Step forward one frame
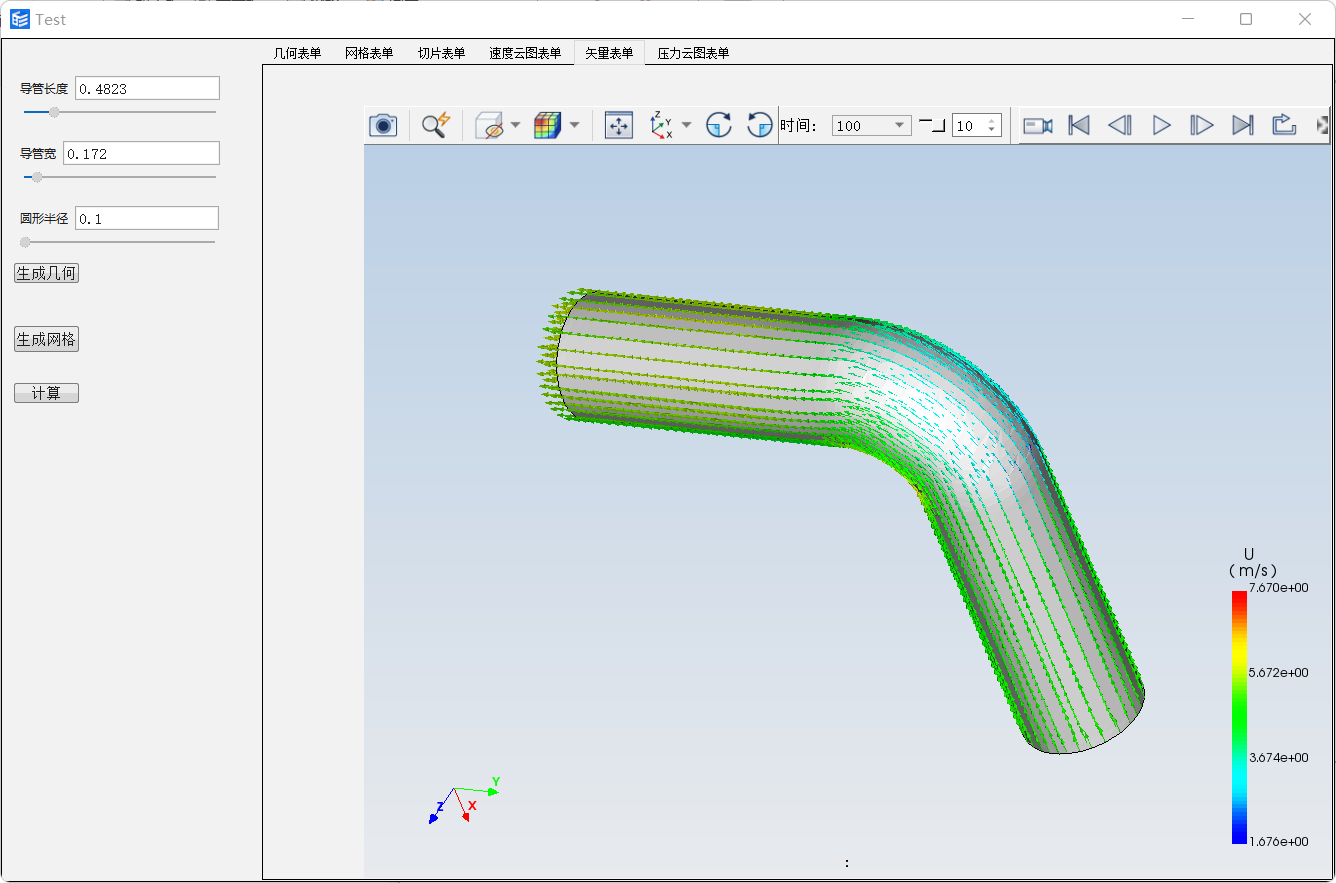This screenshot has width=1336, height=883. tap(1202, 125)
